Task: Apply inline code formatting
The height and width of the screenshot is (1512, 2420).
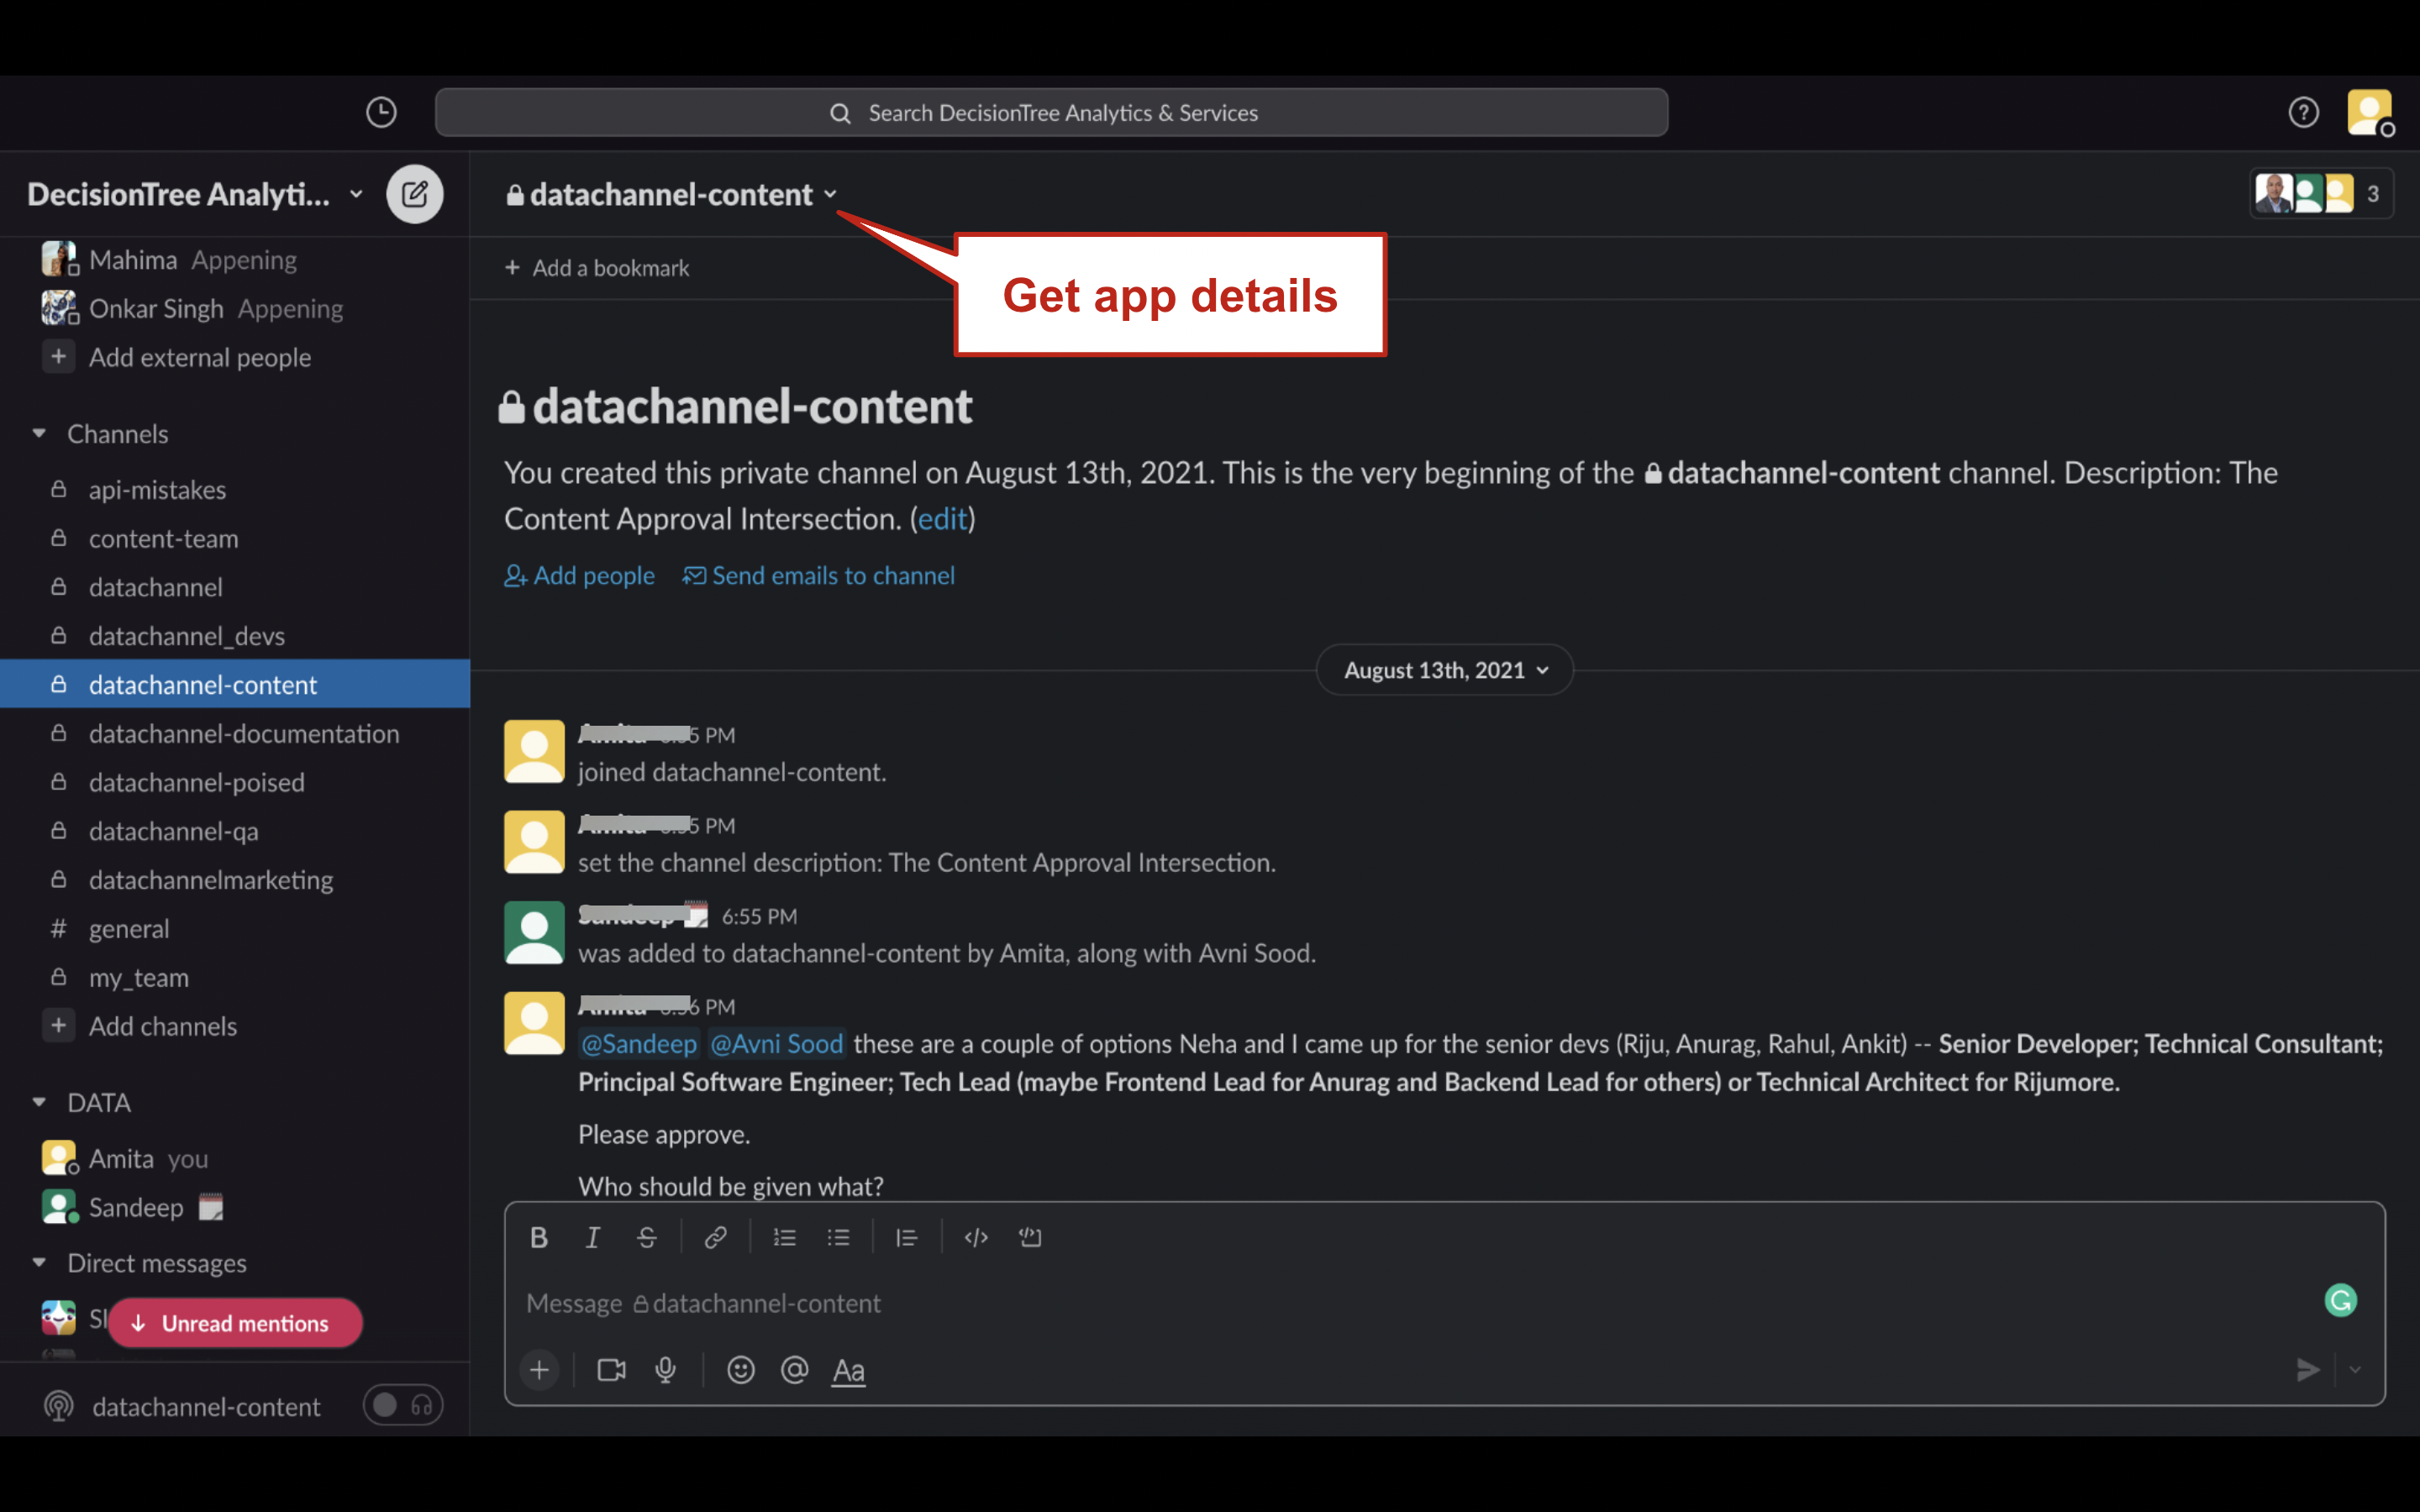Action: (x=976, y=1238)
